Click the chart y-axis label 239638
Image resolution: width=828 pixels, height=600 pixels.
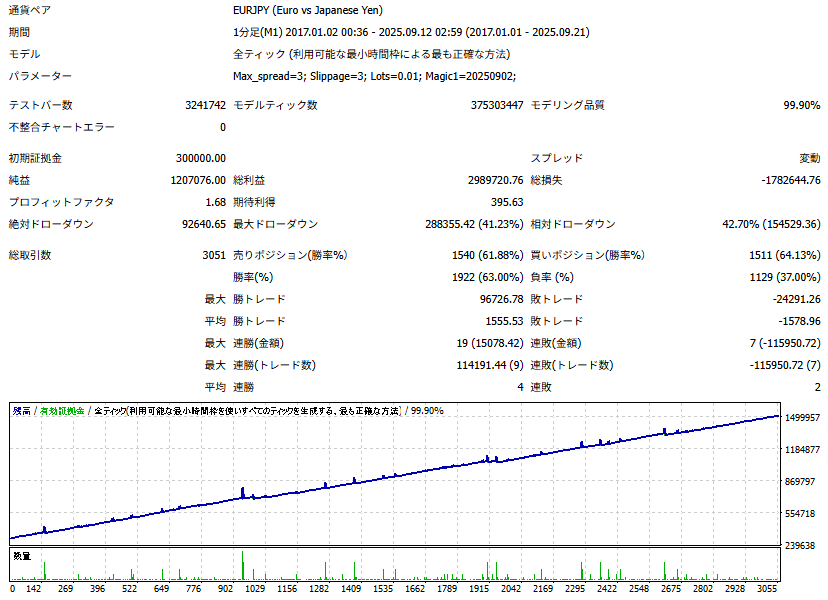pyautogui.click(x=800, y=546)
